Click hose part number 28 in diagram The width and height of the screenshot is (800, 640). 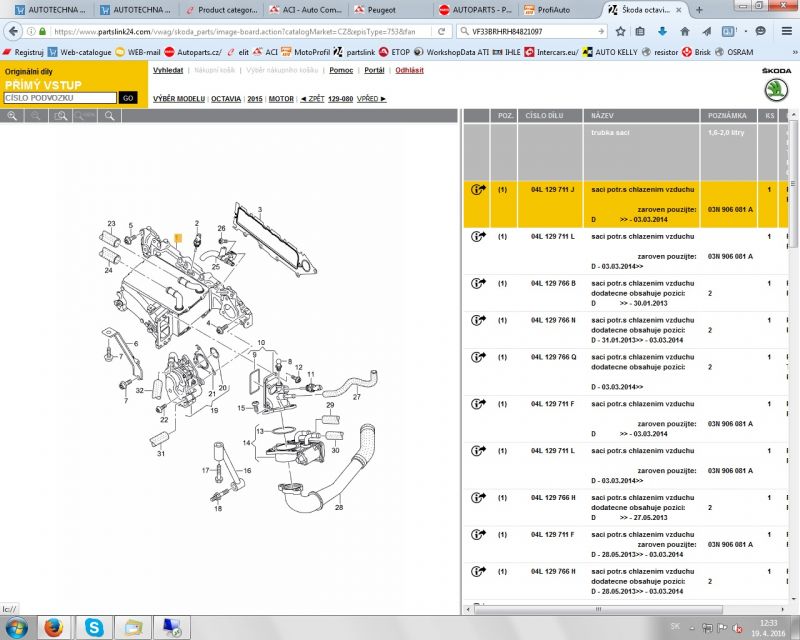pos(339,507)
